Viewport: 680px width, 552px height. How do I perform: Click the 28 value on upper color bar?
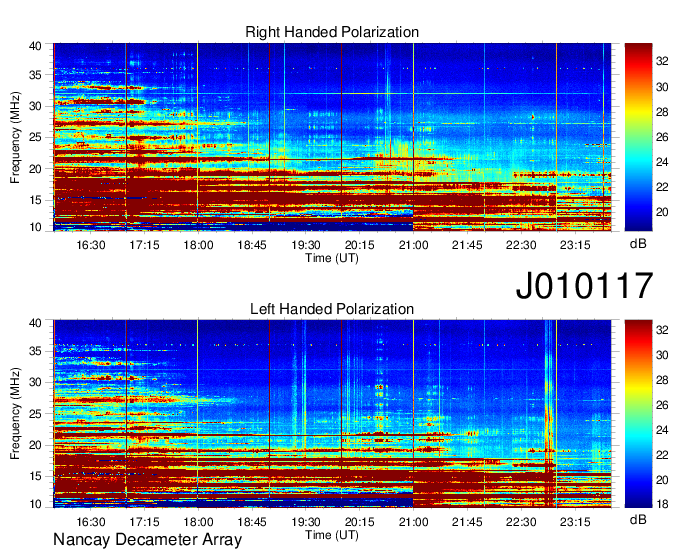click(x=662, y=112)
